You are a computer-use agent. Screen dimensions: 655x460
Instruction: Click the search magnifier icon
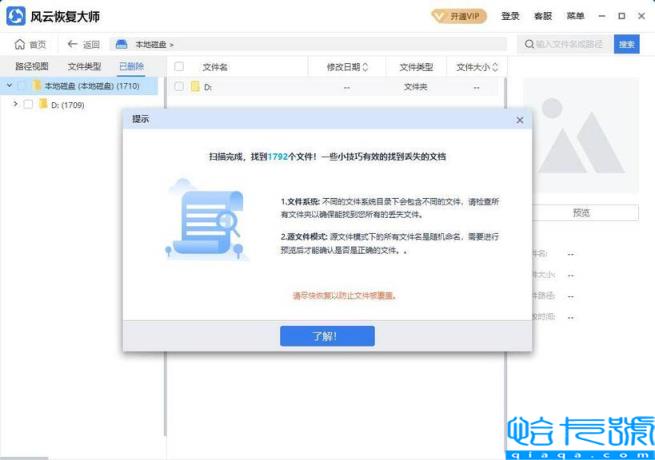click(x=529, y=44)
